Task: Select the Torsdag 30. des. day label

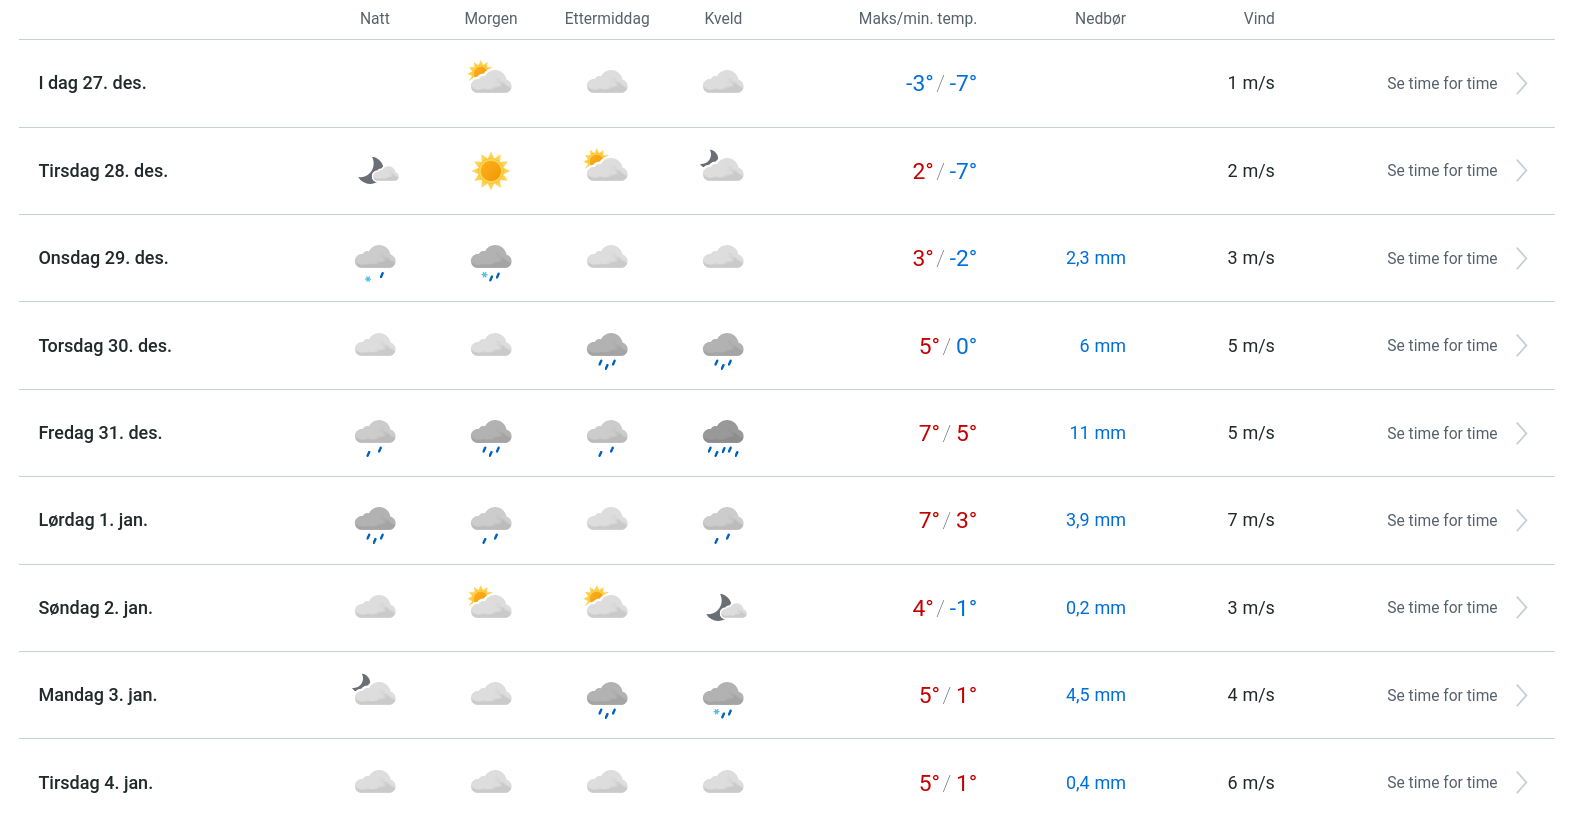Action: click(105, 346)
